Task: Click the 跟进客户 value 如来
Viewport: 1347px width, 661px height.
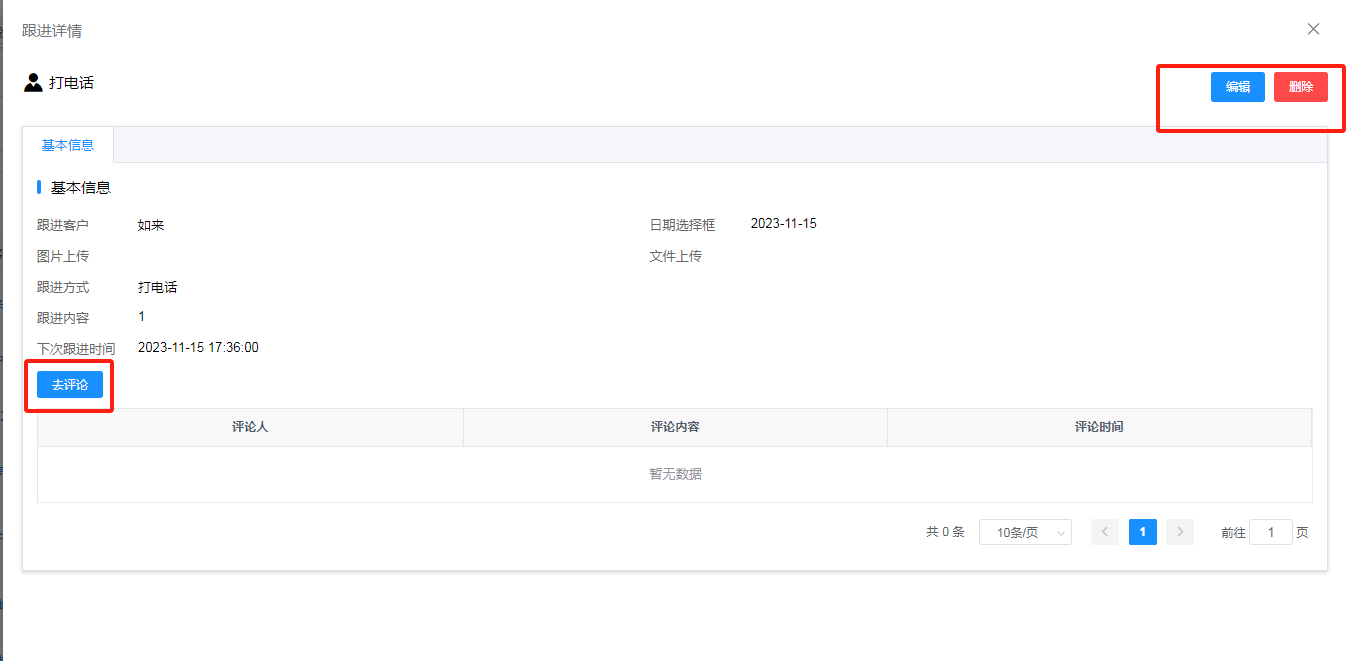Action: point(151,226)
